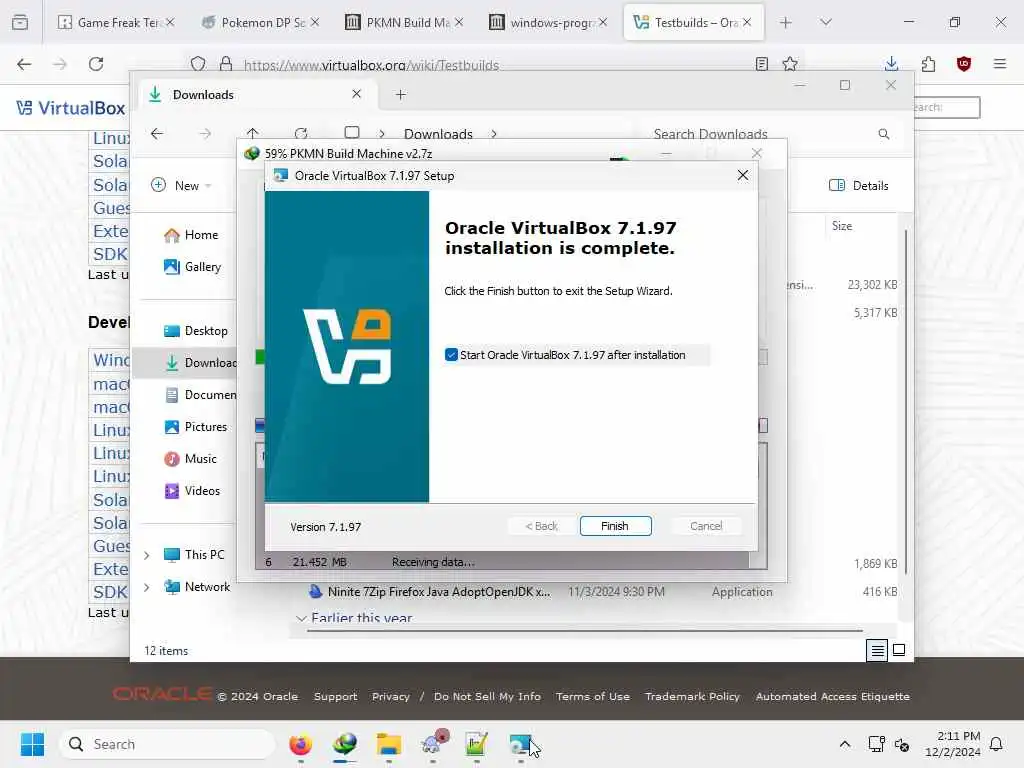
Task: Toggle Firefox reader view
Action: point(761,64)
